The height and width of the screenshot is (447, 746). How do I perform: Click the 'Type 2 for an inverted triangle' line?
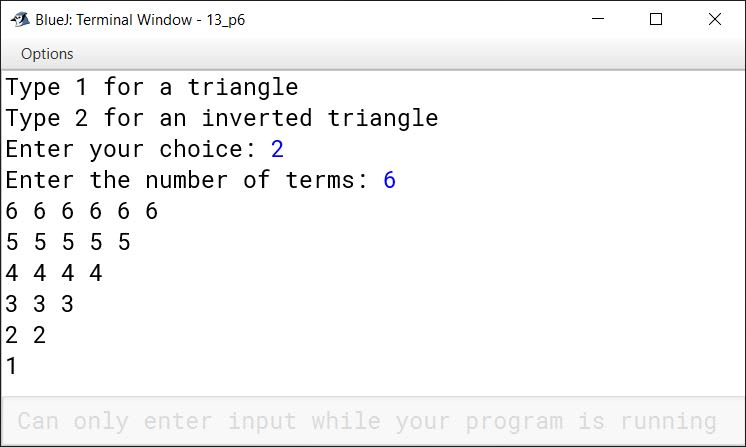pyautogui.click(x=222, y=118)
